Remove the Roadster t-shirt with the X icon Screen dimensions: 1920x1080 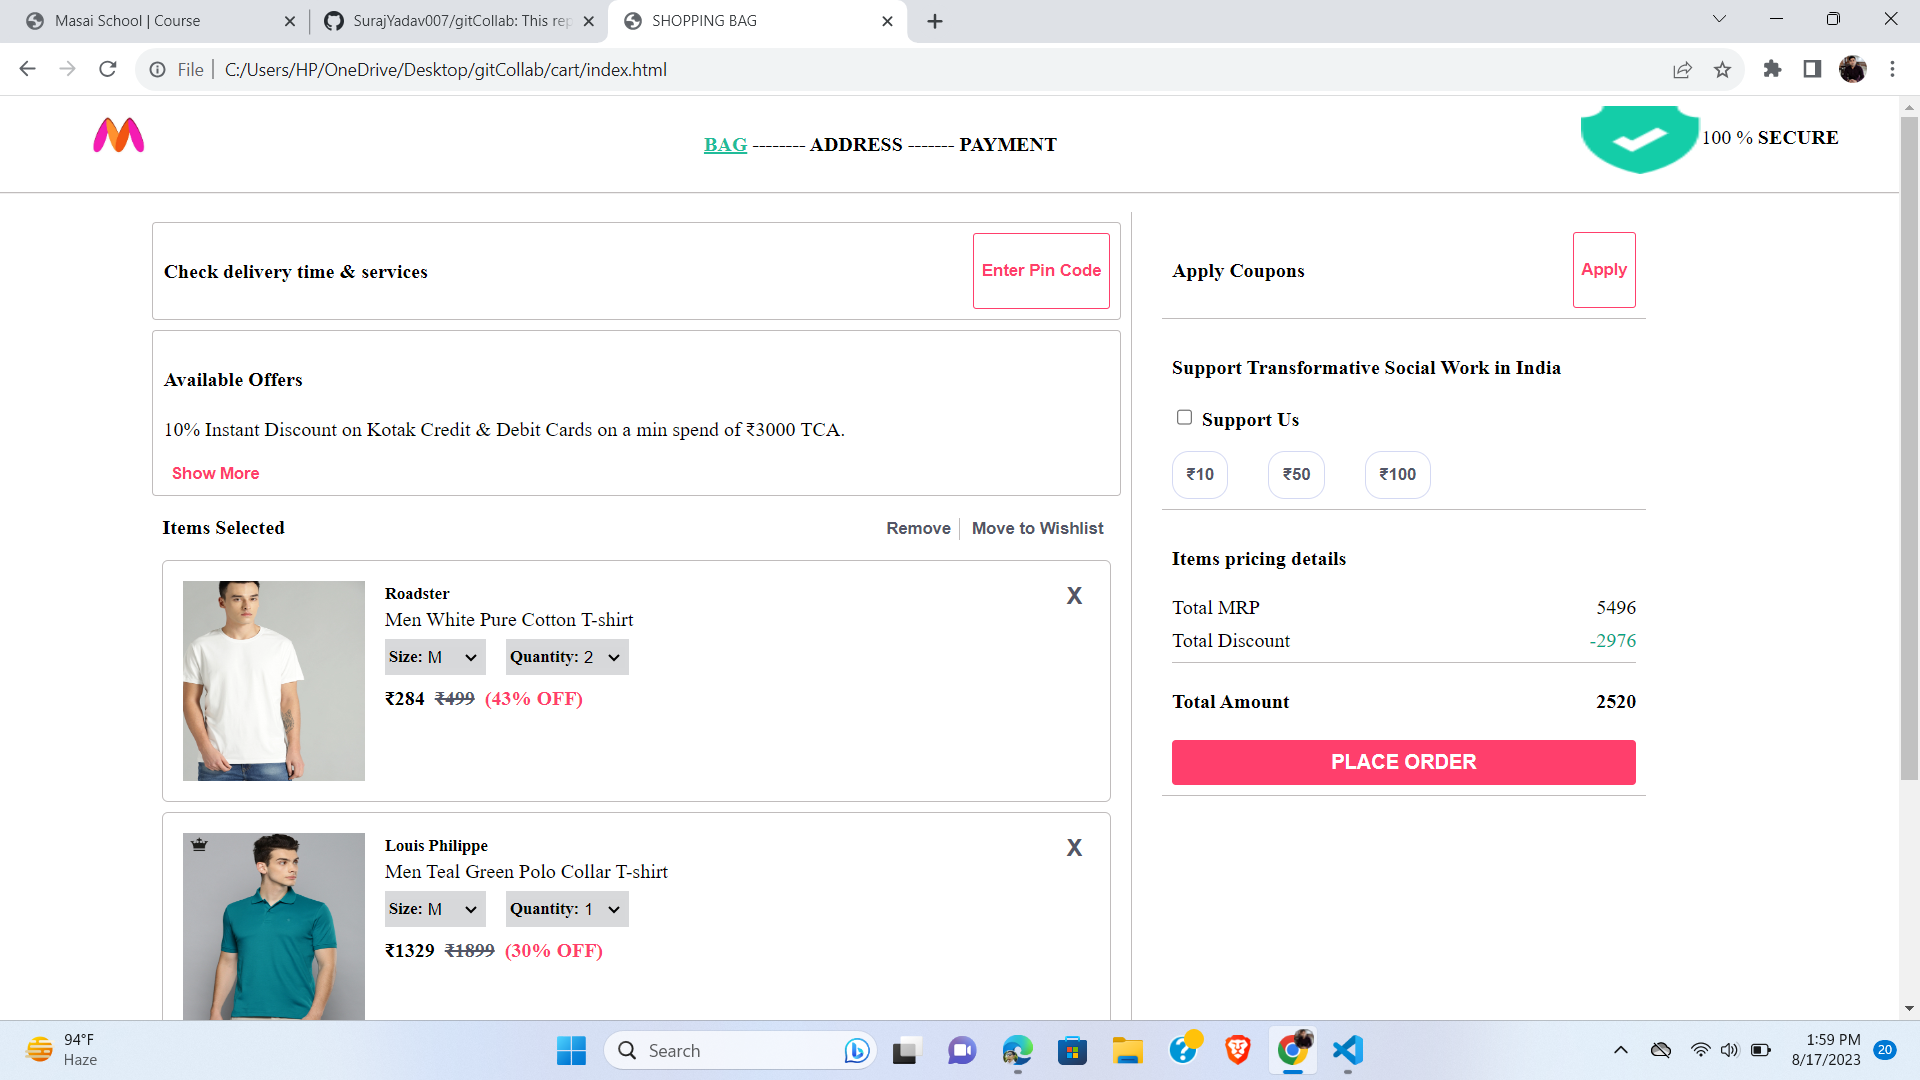1074,595
